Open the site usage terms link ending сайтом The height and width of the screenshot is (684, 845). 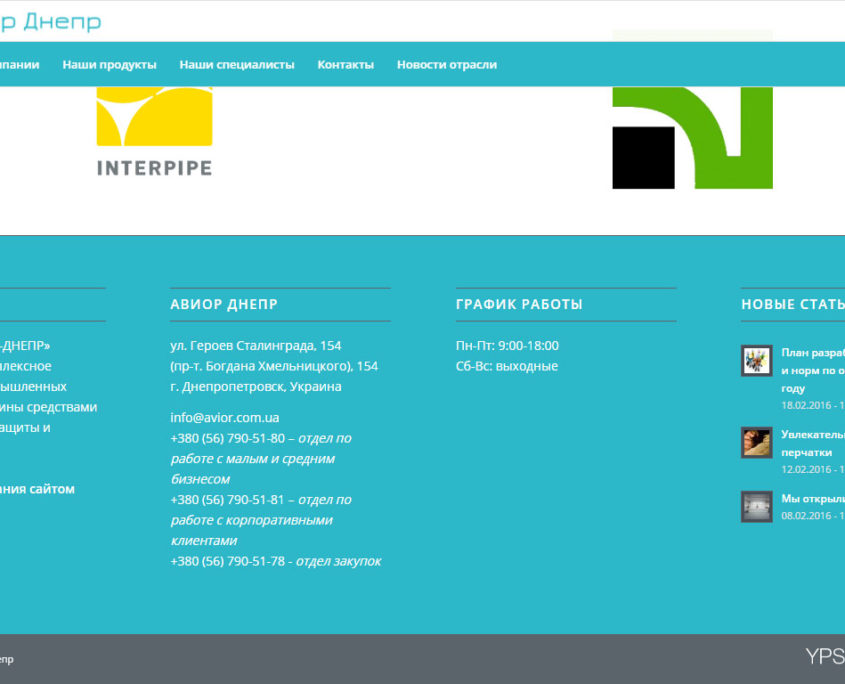point(37,489)
